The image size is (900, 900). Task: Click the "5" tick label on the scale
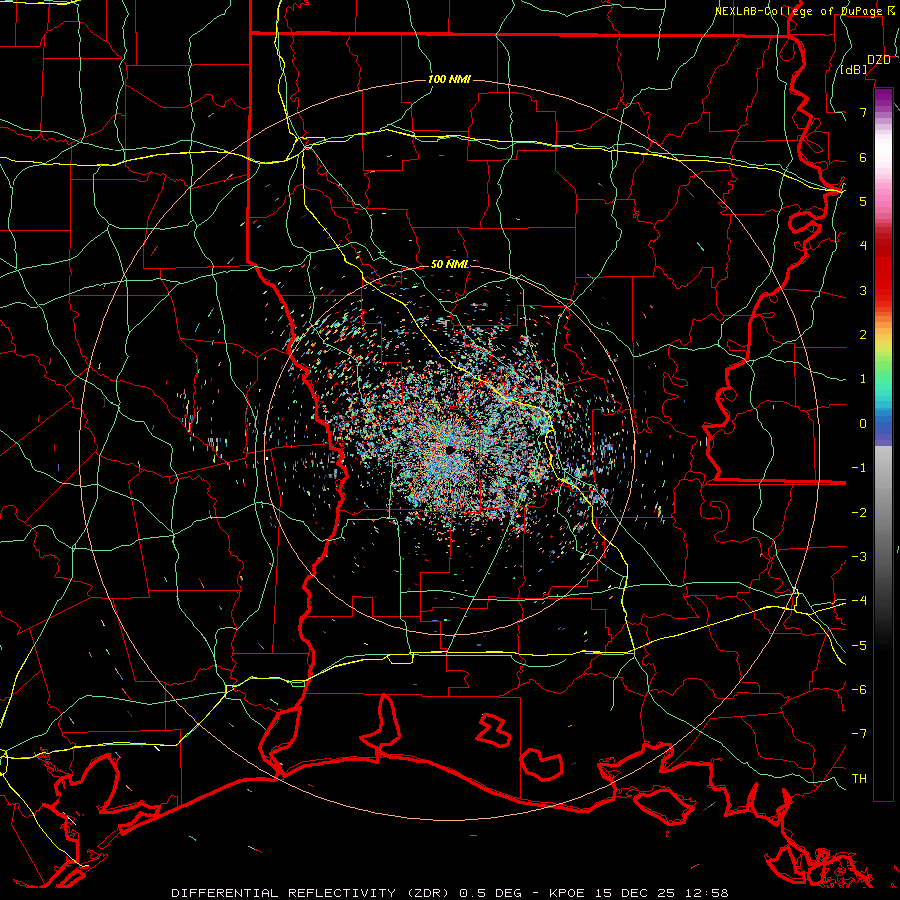[863, 201]
